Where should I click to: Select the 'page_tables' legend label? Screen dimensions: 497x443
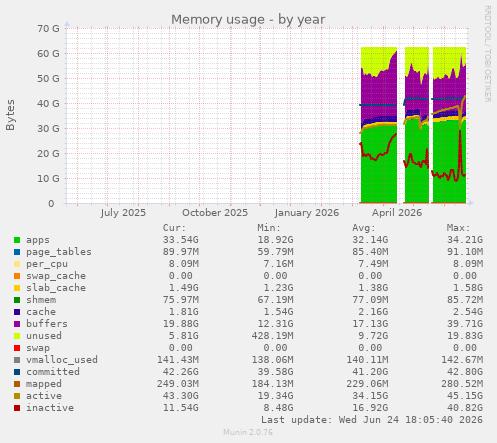coord(59,252)
